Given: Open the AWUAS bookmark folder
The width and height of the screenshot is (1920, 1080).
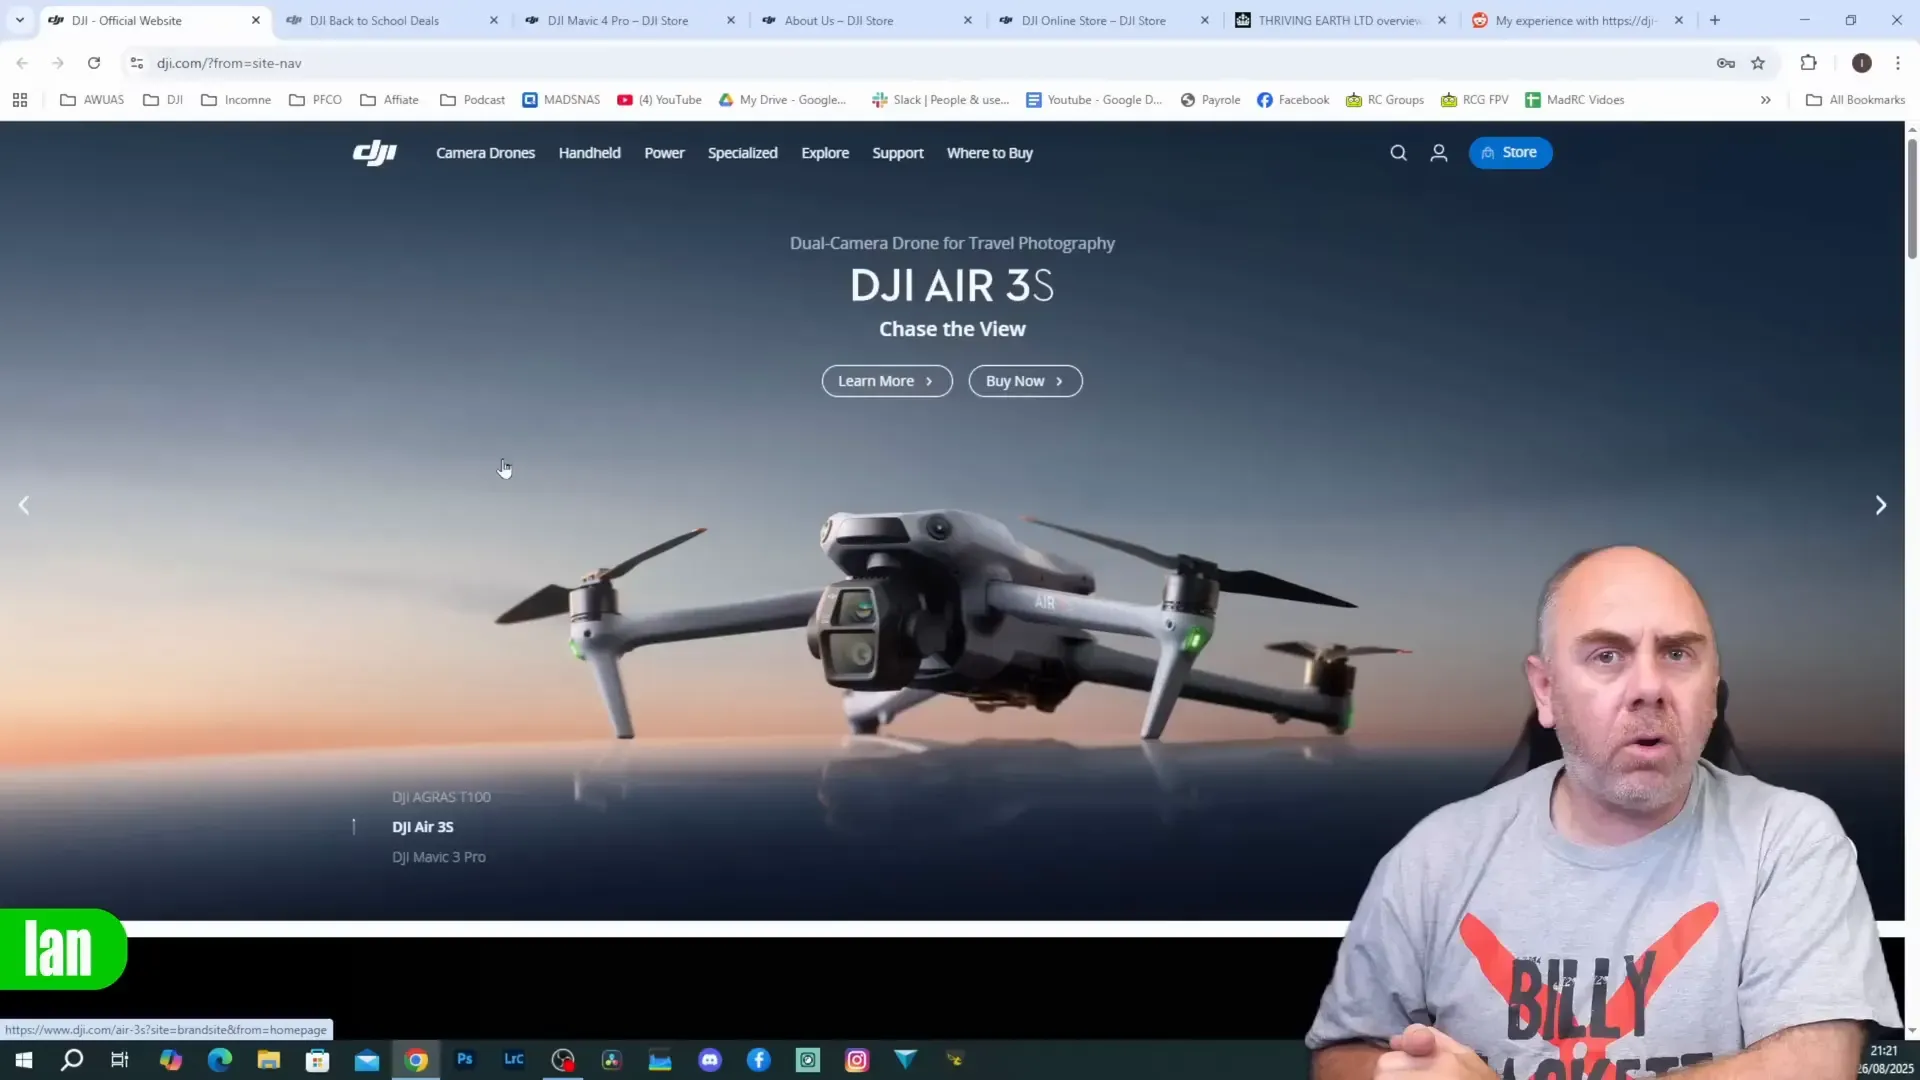Looking at the screenshot, I should [x=92, y=100].
